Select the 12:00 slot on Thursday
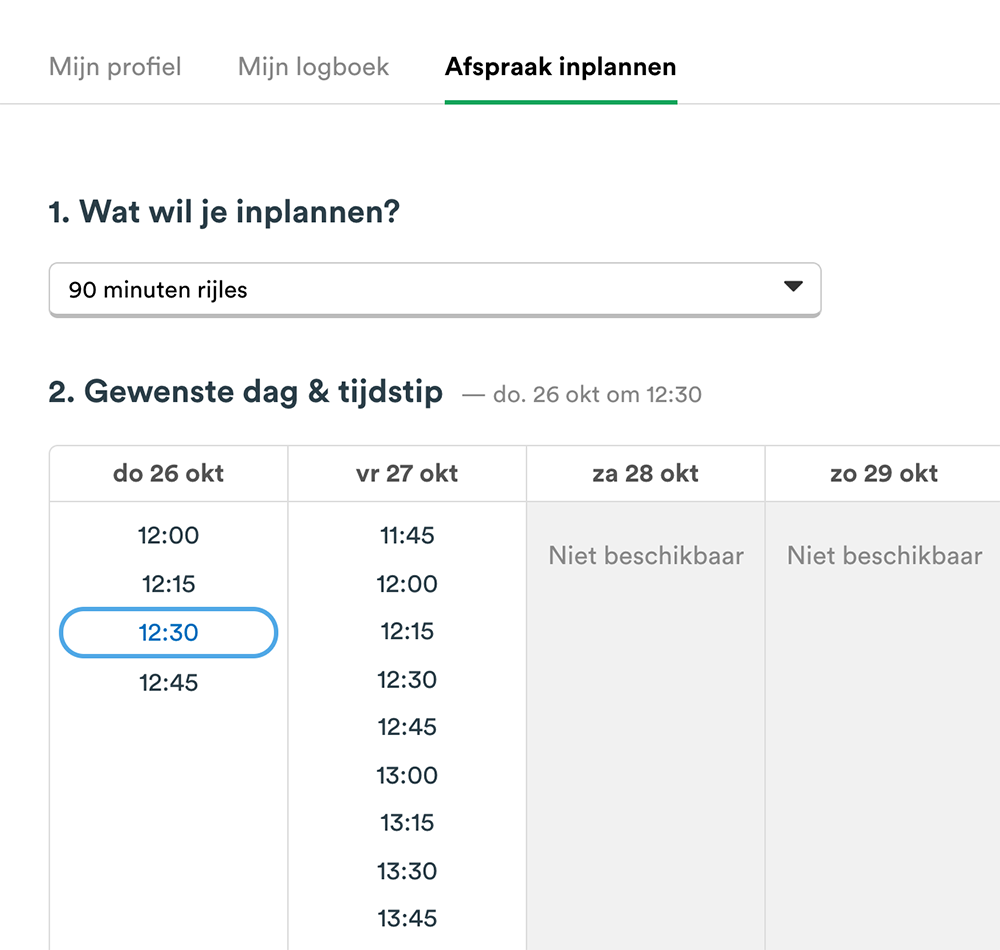This screenshot has height=950, width=1000. coord(167,535)
